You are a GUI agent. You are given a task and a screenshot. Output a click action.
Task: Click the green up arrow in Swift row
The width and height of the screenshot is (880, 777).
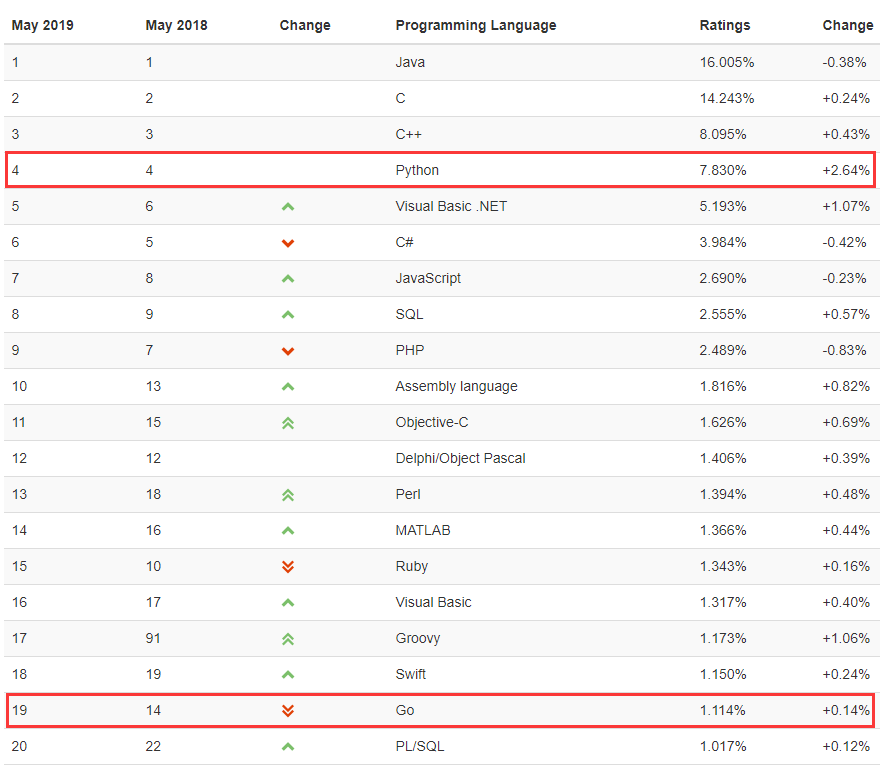[288, 674]
